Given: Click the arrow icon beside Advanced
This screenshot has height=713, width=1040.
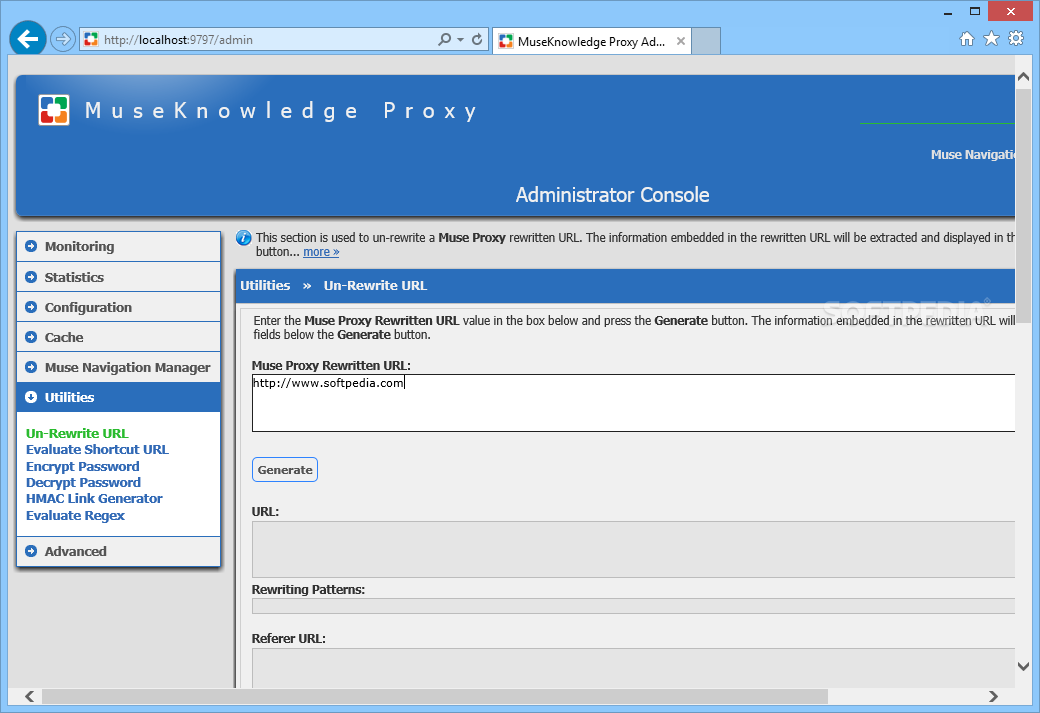Looking at the screenshot, I should coord(31,551).
